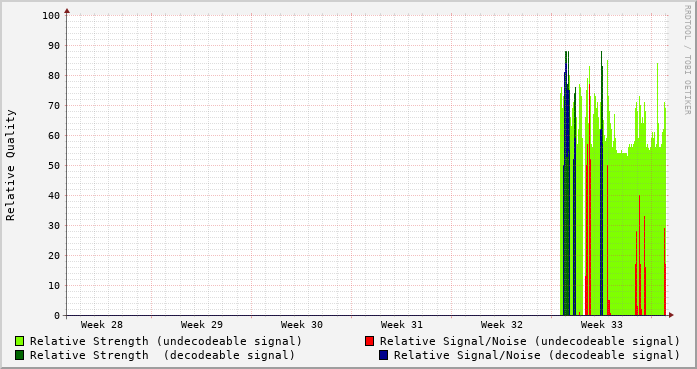Click the dark green decodeable strength swatch

20,355
